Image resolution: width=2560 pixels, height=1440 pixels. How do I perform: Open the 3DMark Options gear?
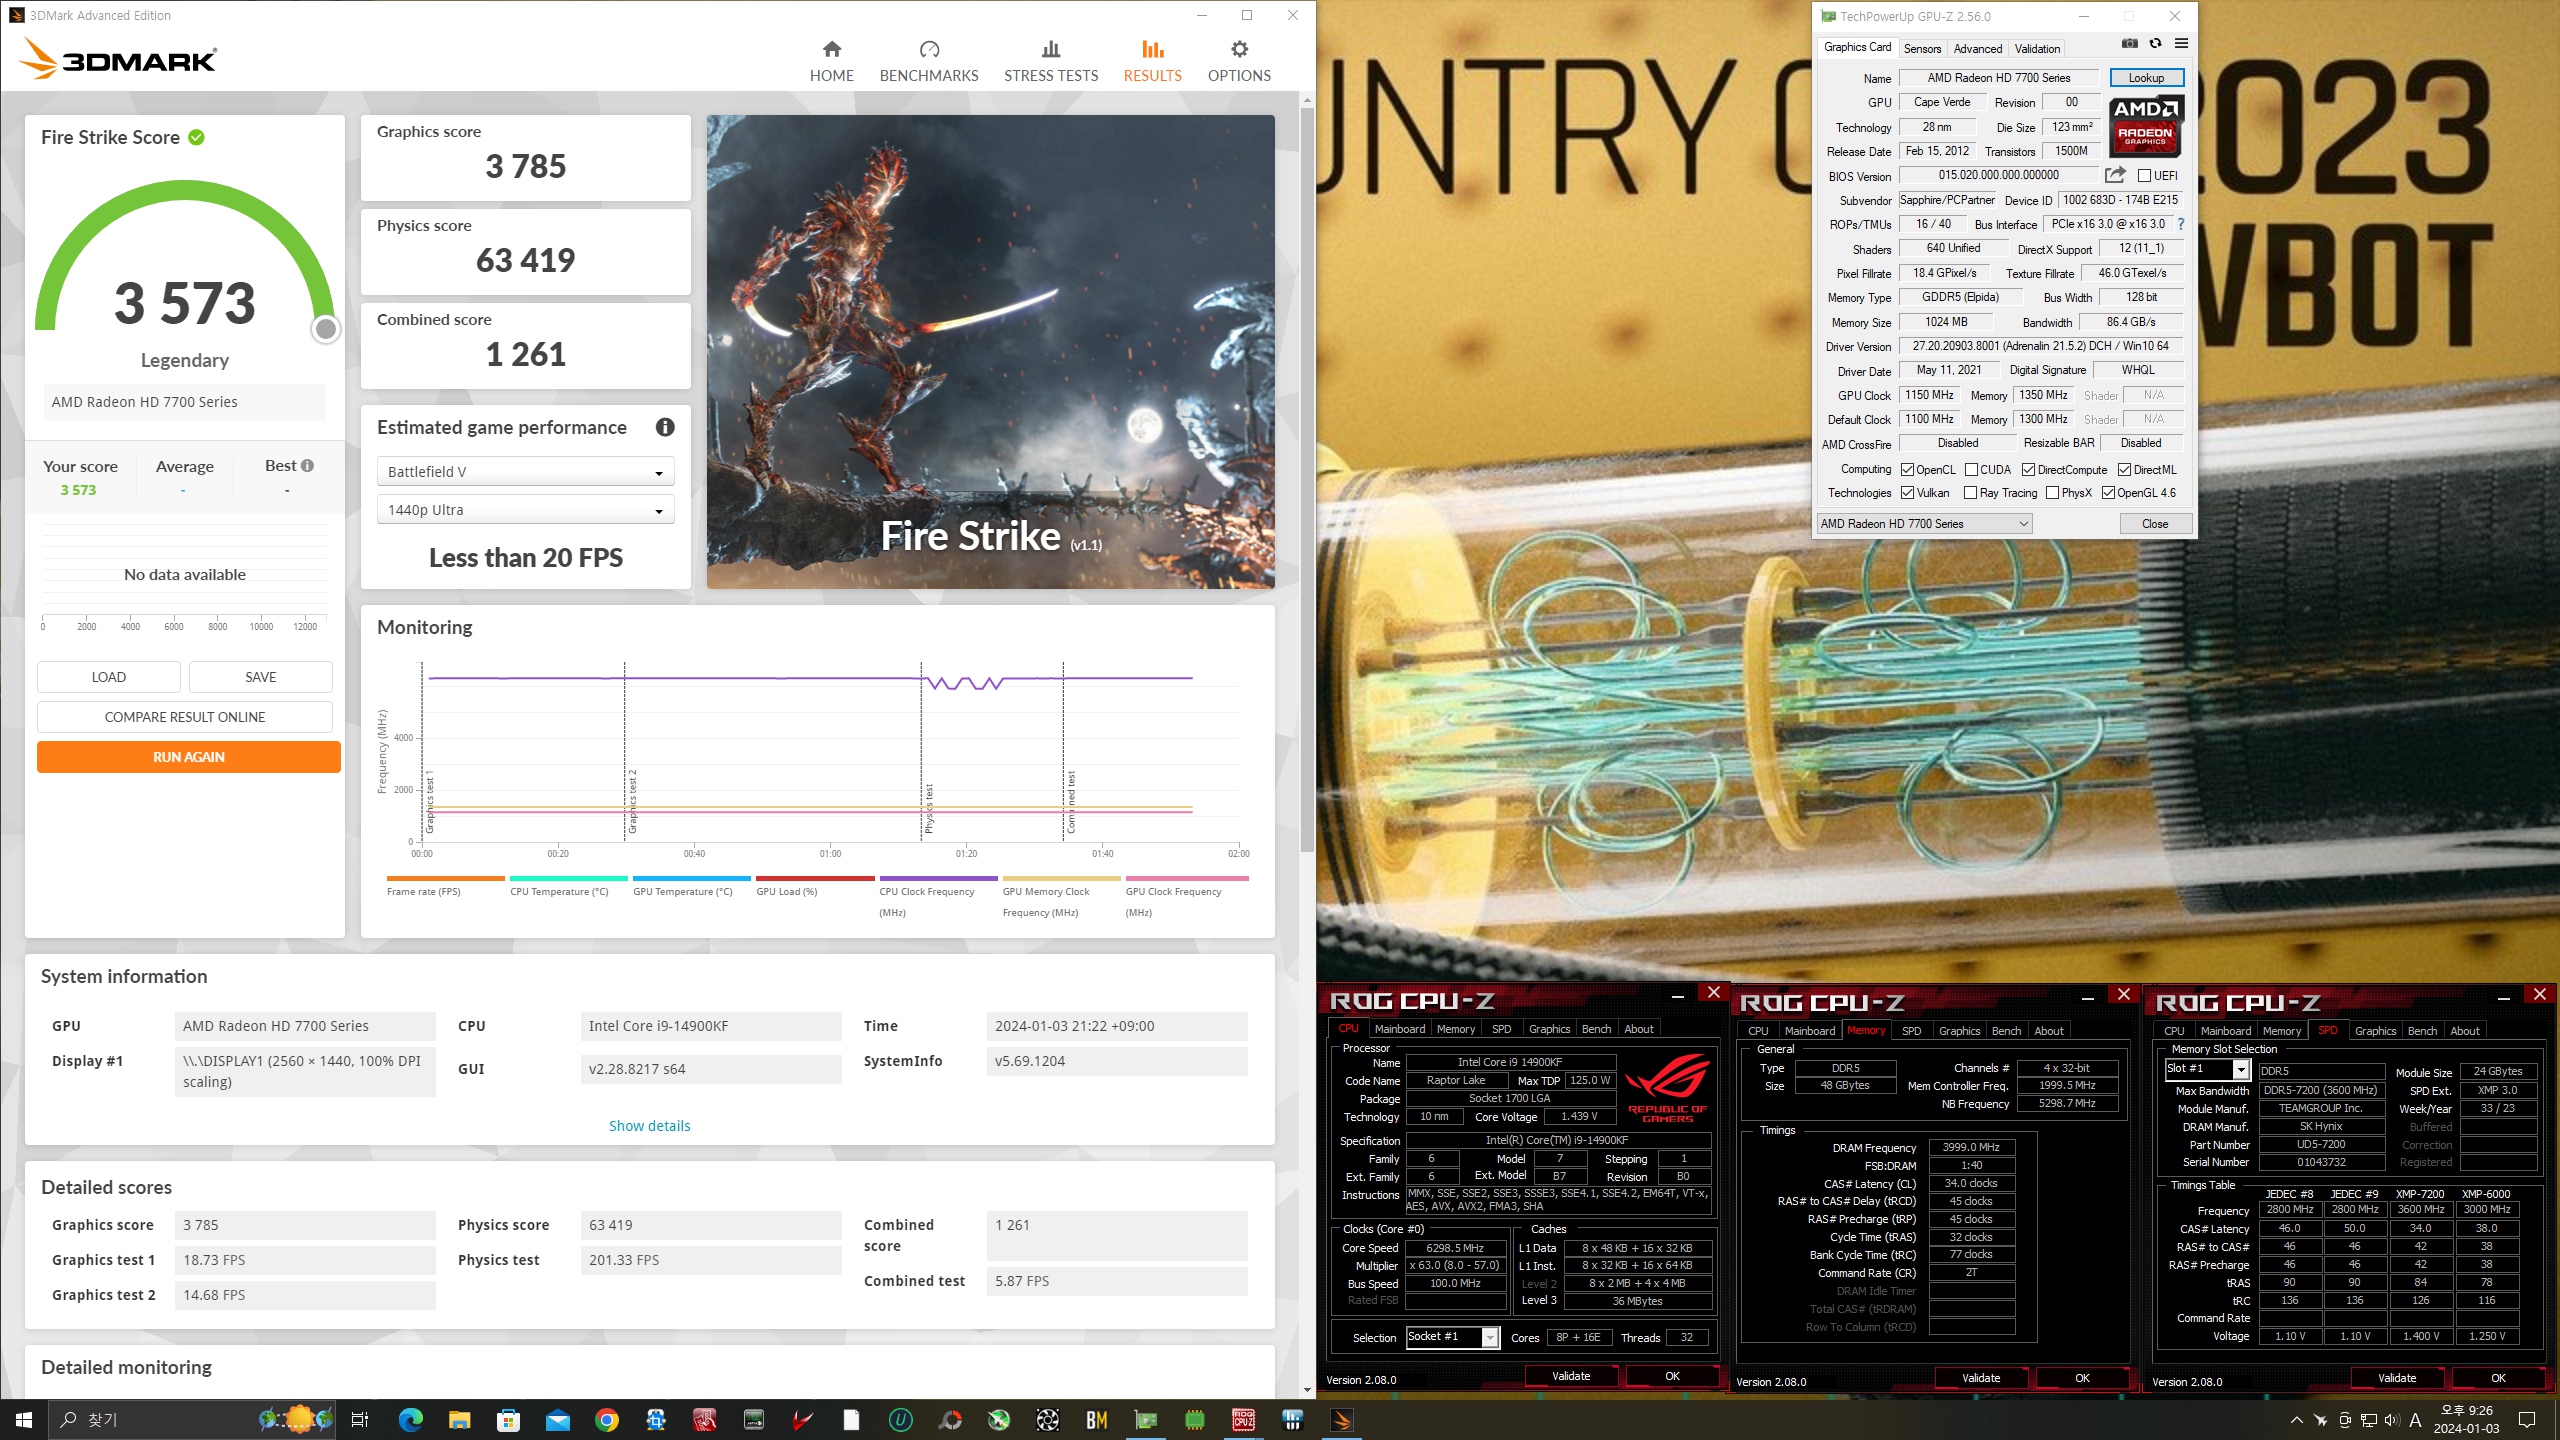1239,61
